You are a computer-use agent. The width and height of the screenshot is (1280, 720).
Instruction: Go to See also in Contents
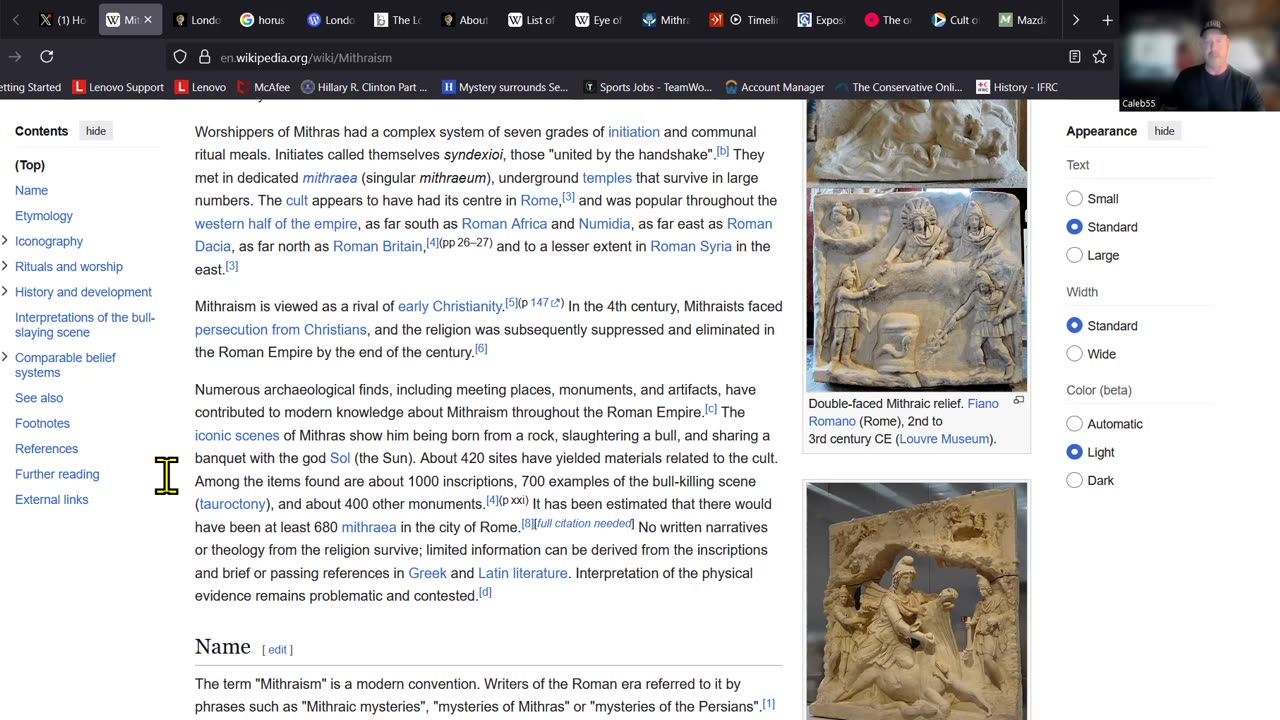tap(39, 398)
